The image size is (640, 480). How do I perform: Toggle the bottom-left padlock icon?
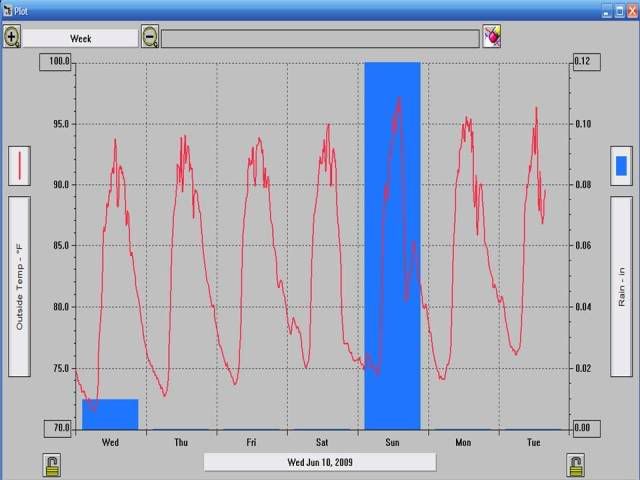click(52, 464)
